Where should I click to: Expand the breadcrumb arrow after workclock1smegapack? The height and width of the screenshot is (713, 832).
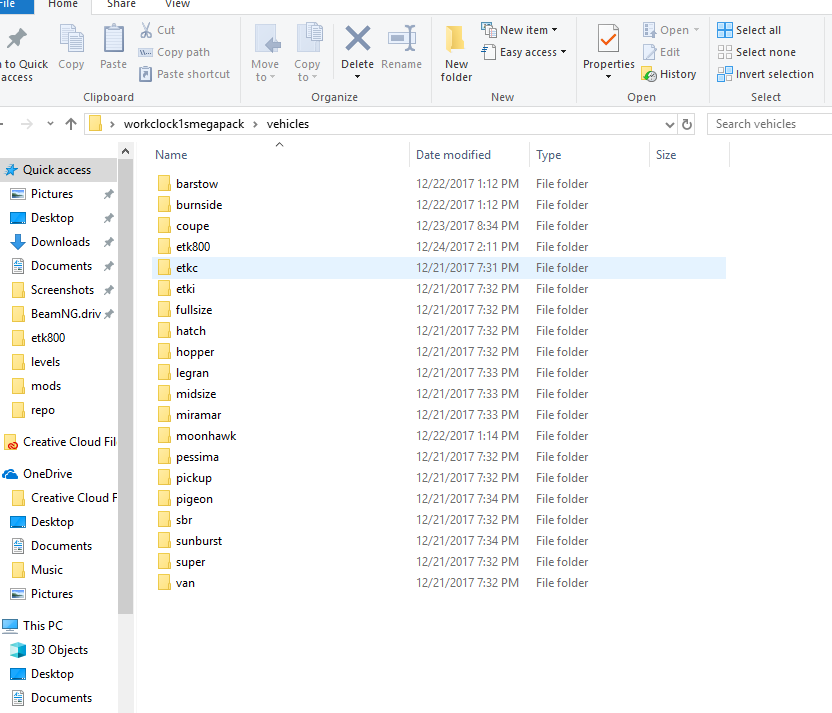click(x=255, y=124)
